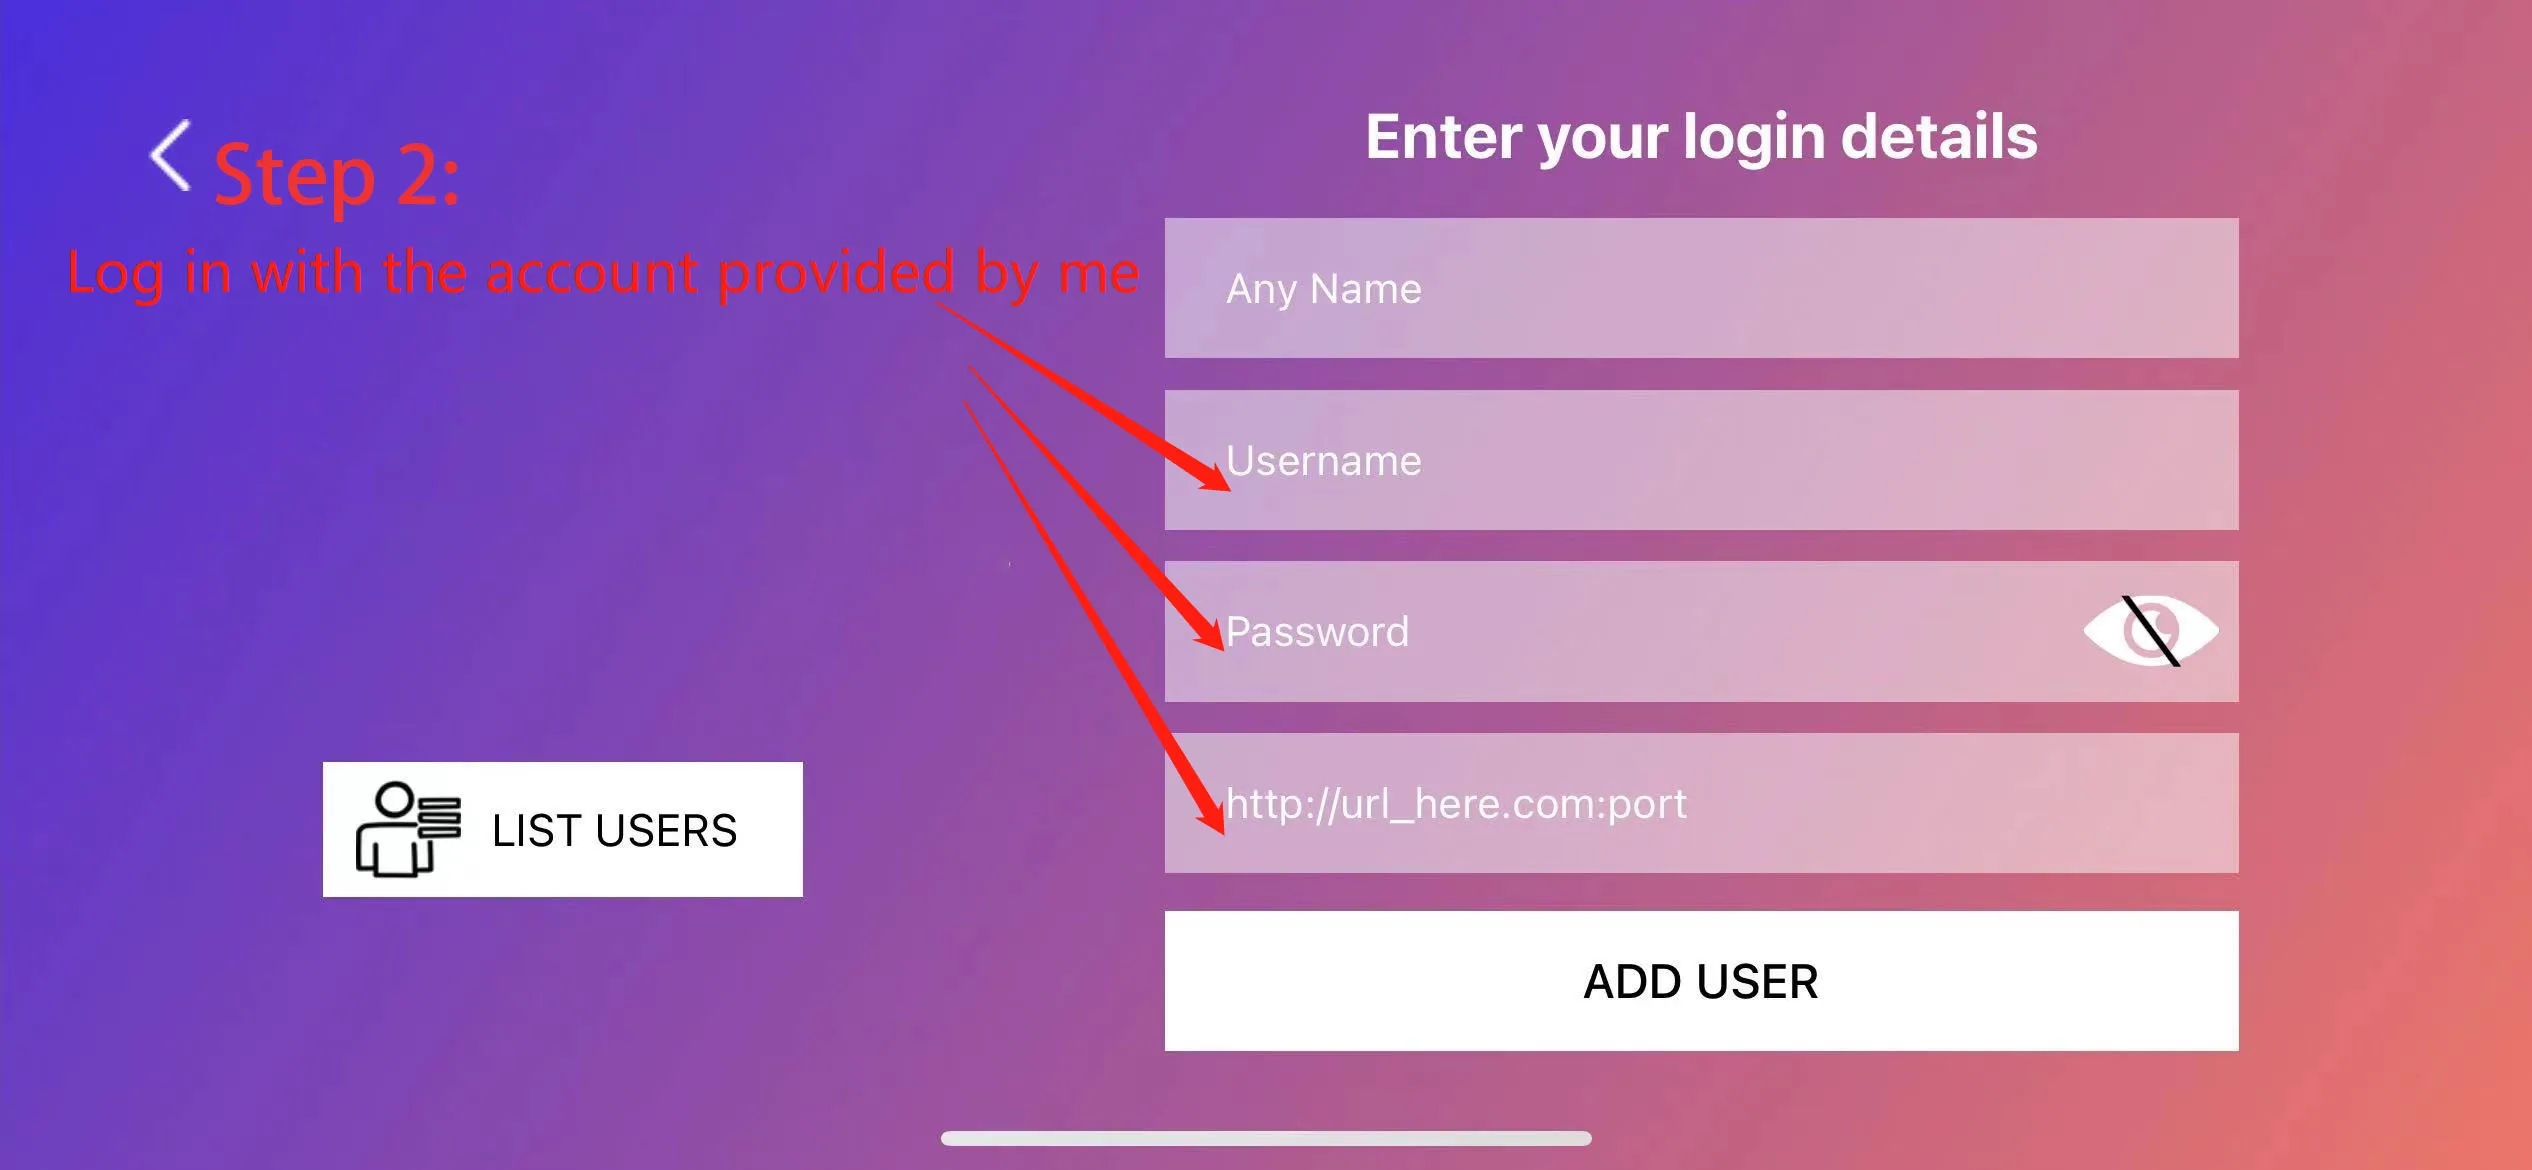This screenshot has width=2532, height=1170.
Task: Open the LIST USERS button
Action: (563, 829)
